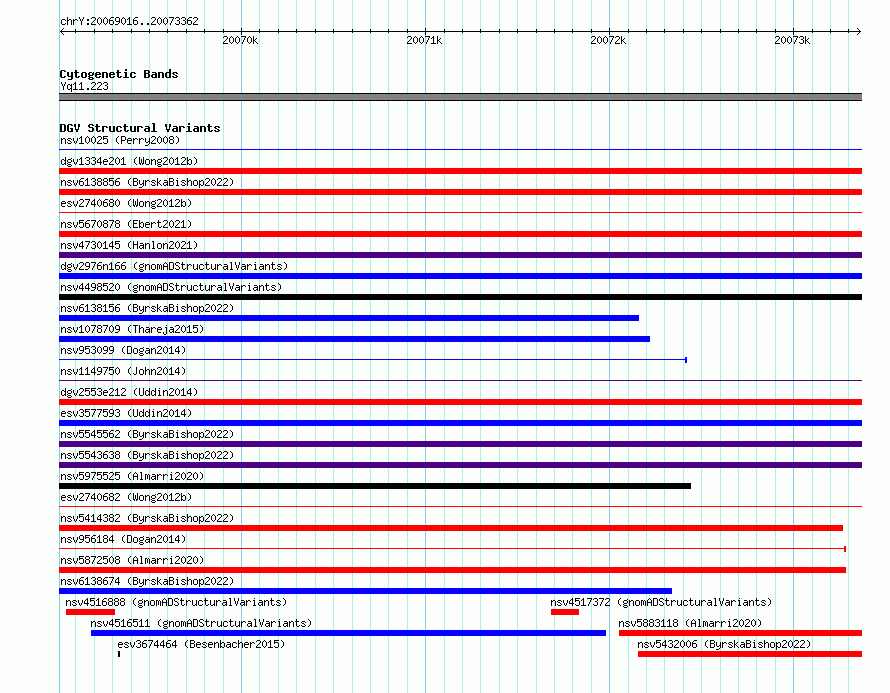
Task: Open dgv2976n166 (gnomADStructuralVariants) label
Action: 174,266
